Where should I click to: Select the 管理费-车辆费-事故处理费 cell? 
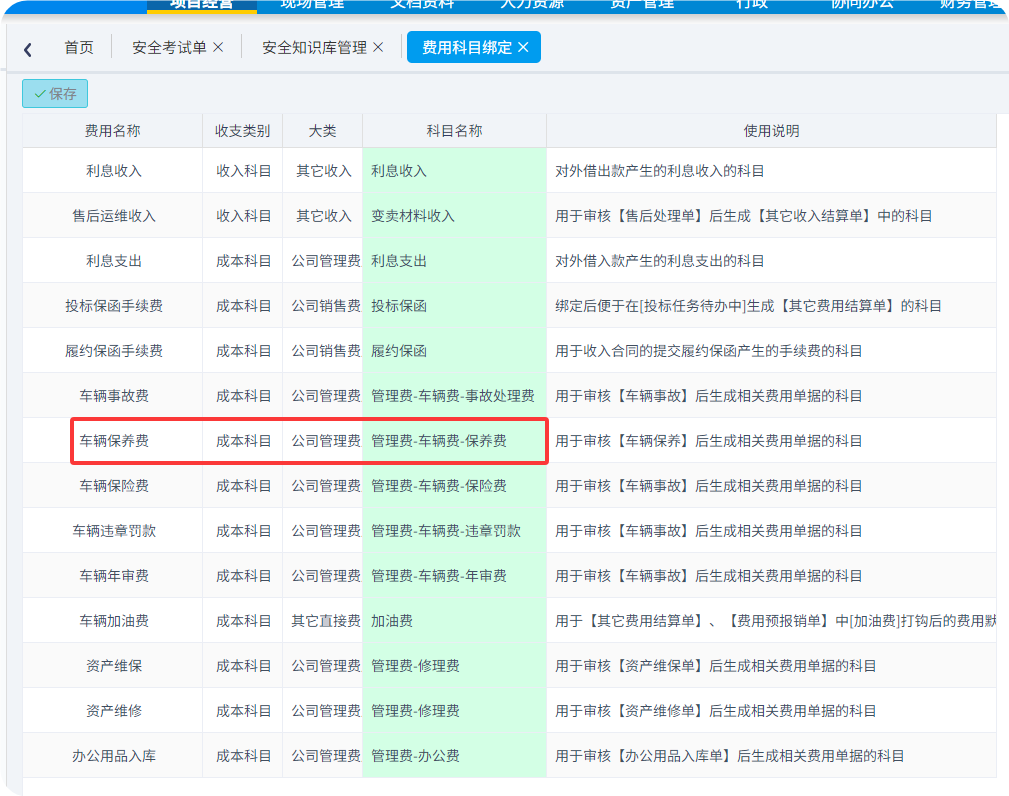point(454,396)
